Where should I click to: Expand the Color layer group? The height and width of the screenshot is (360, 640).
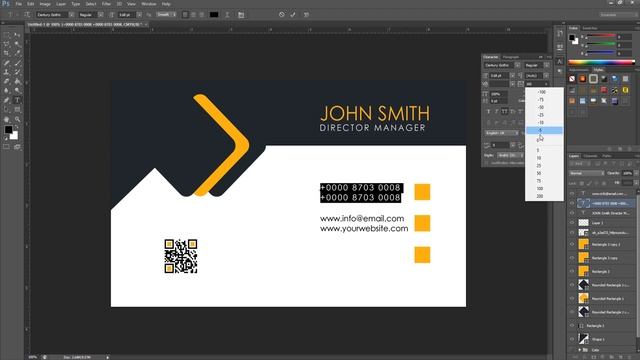pos(580,350)
